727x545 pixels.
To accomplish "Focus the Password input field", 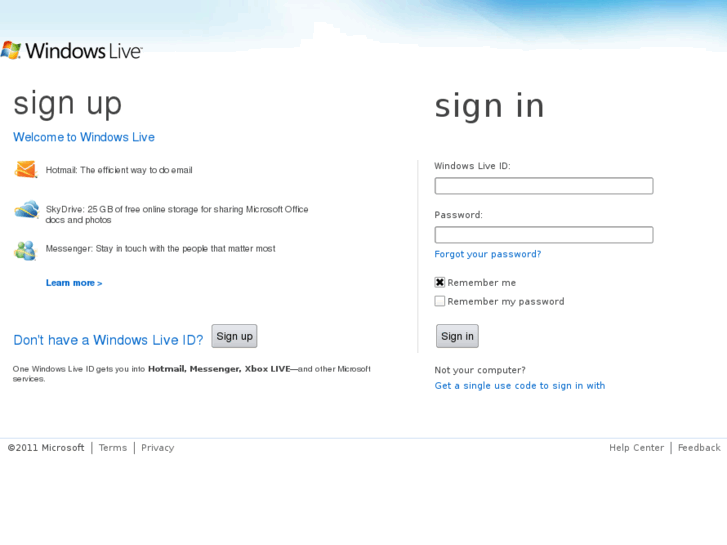I will (544, 235).
